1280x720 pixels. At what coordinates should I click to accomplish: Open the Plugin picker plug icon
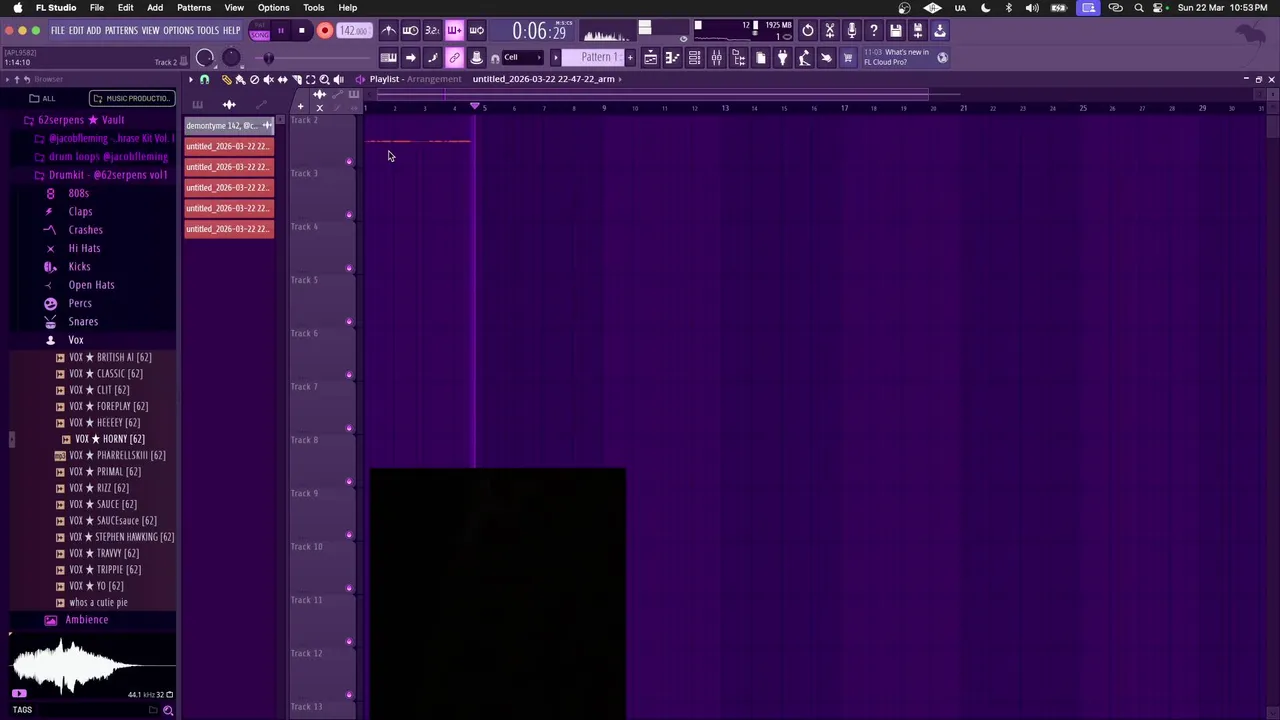tap(782, 58)
